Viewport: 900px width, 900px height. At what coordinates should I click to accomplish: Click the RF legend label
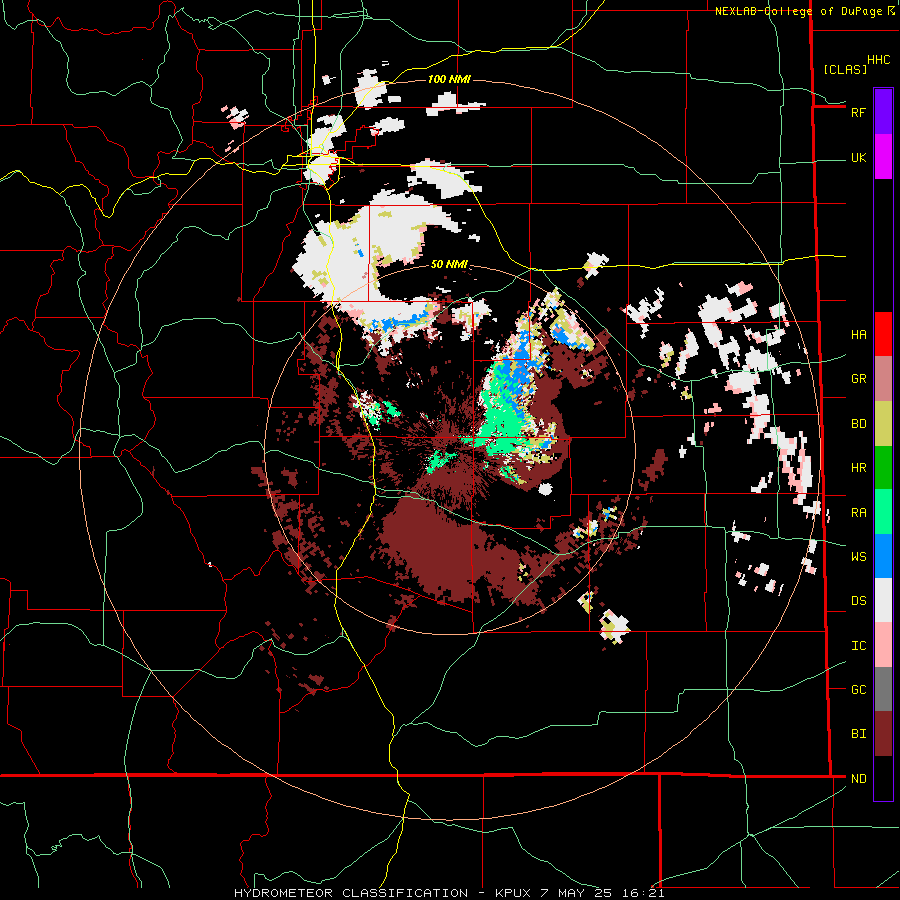pyautogui.click(x=858, y=112)
